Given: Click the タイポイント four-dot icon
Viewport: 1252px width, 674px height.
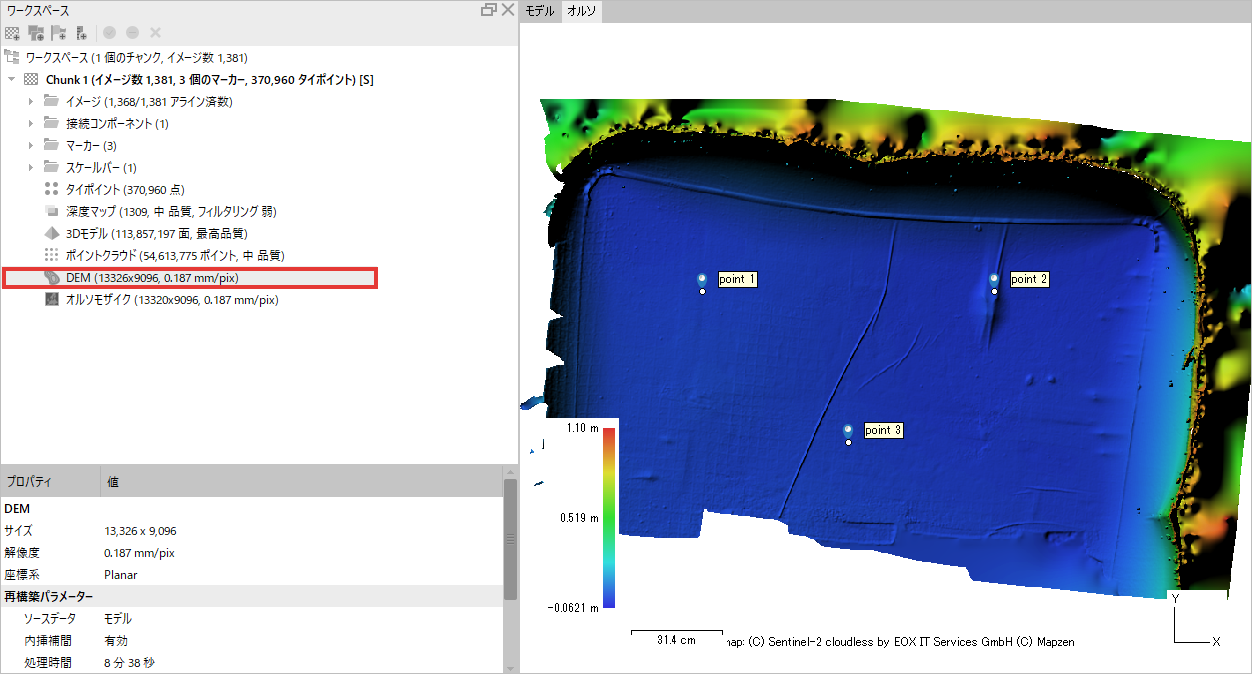Looking at the screenshot, I should (52, 190).
